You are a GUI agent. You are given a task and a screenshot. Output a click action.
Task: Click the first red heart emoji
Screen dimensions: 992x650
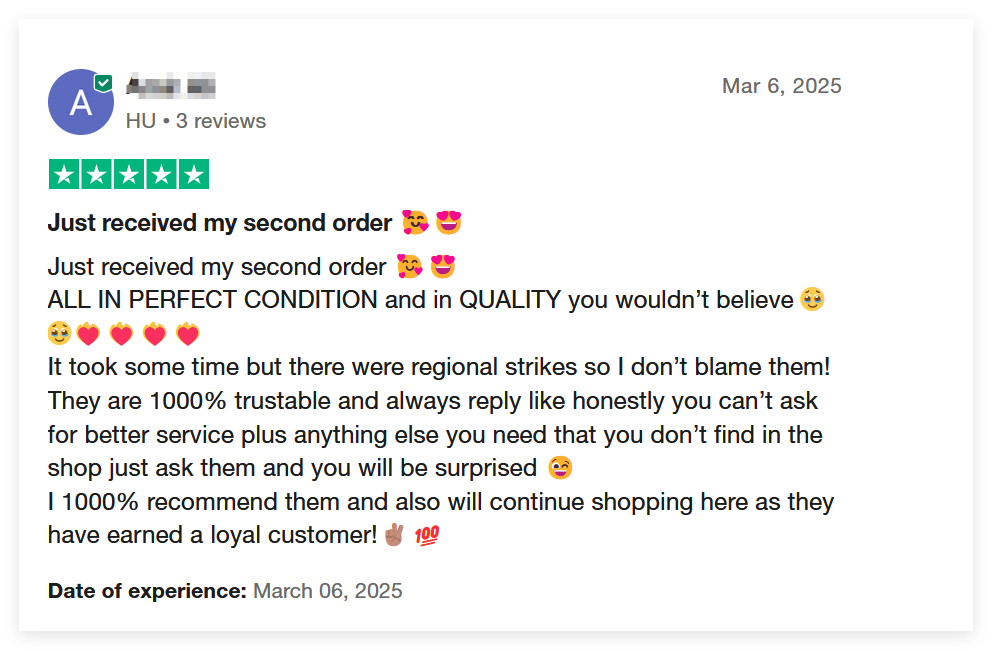[x=88, y=334]
